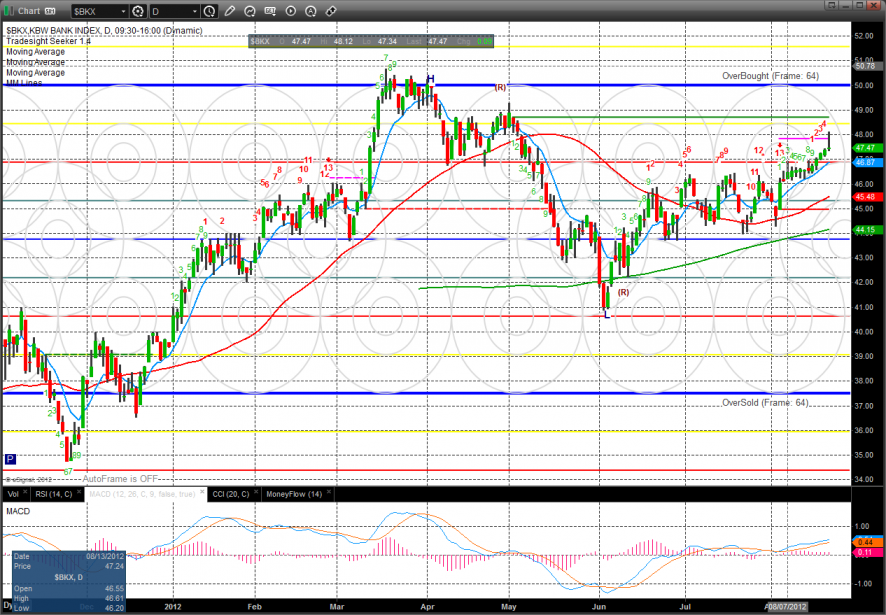Image resolution: width=886 pixels, height=615 pixels.
Task: Click the pop-out window button in title bar
Action: click(x=831, y=5)
